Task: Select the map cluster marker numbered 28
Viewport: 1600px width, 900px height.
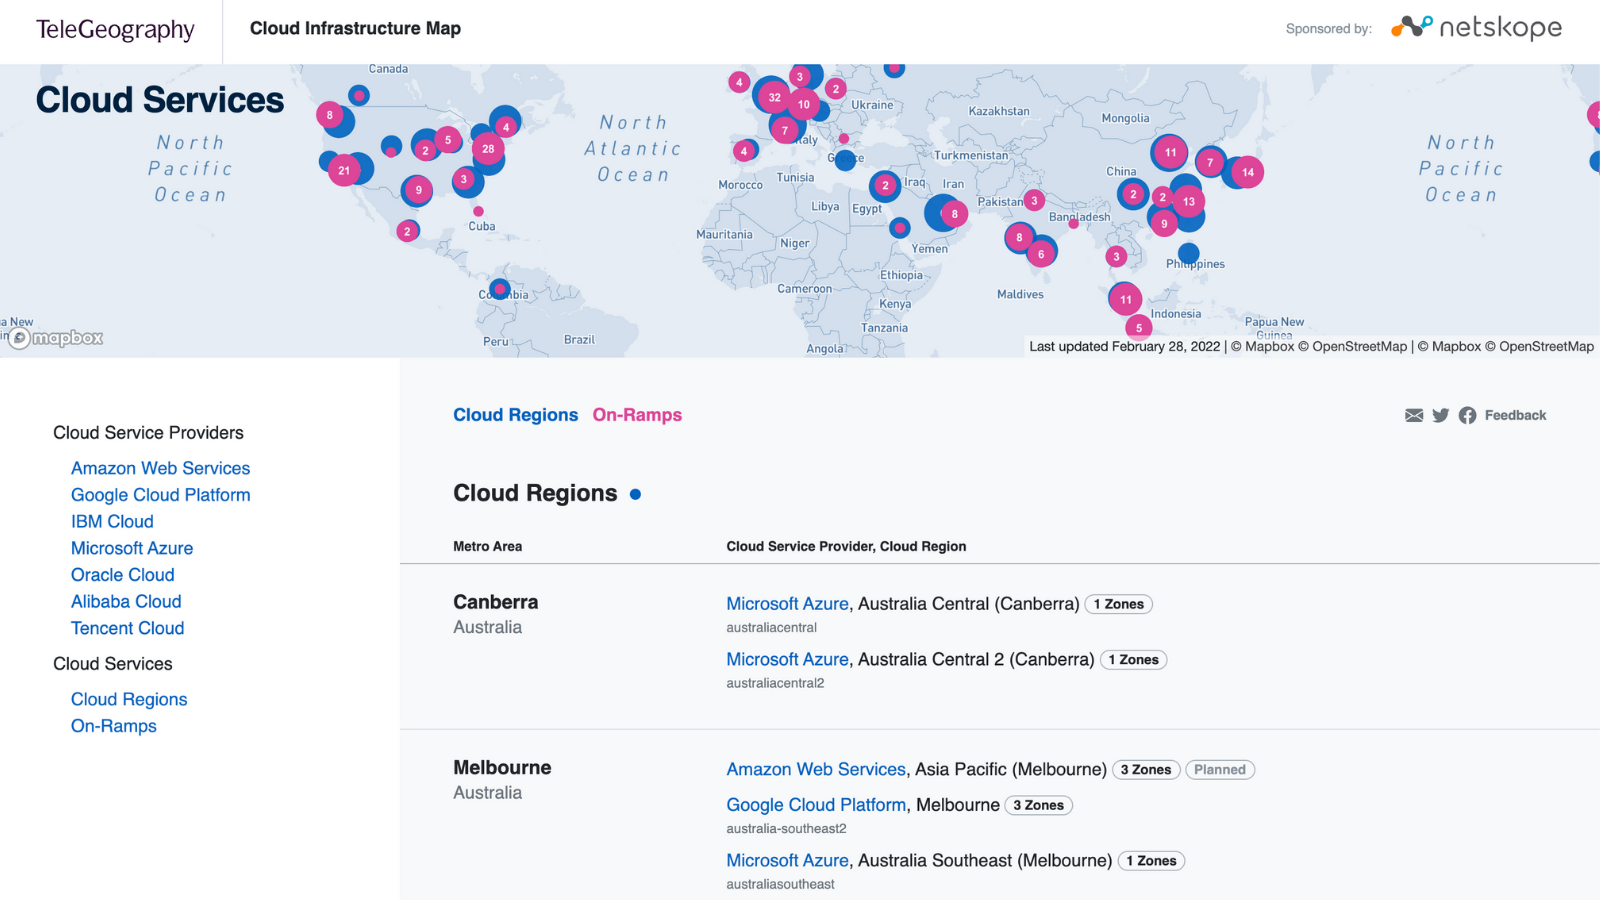Action: tap(488, 149)
